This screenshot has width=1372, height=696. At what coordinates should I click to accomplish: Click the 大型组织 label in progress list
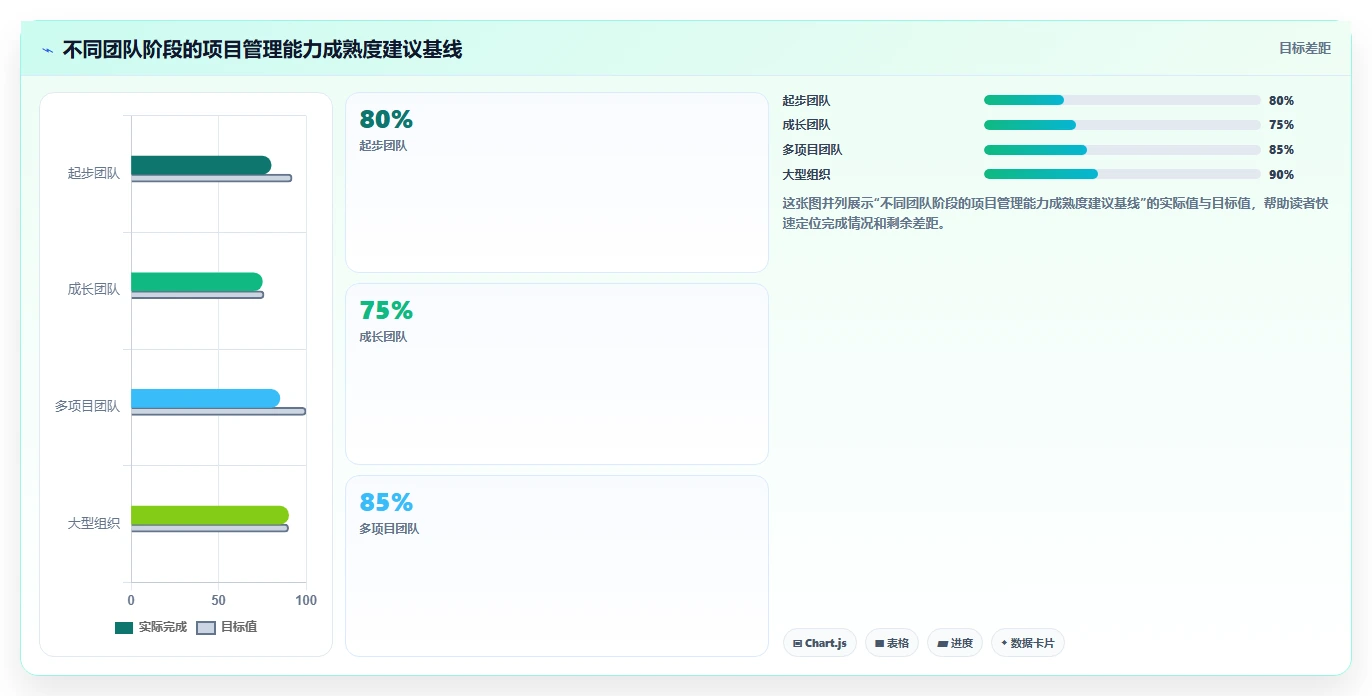(806, 175)
